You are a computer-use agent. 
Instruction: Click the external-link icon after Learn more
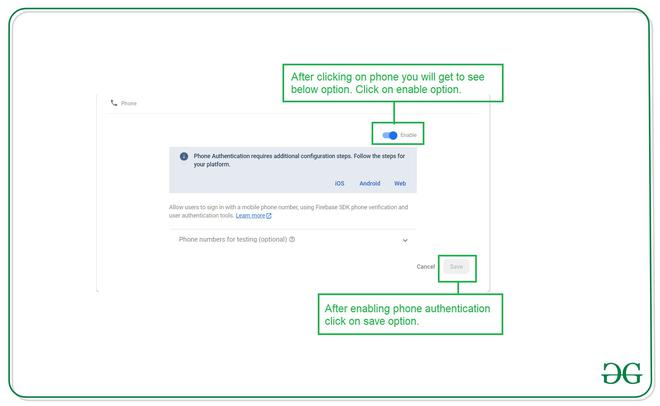(269, 216)
